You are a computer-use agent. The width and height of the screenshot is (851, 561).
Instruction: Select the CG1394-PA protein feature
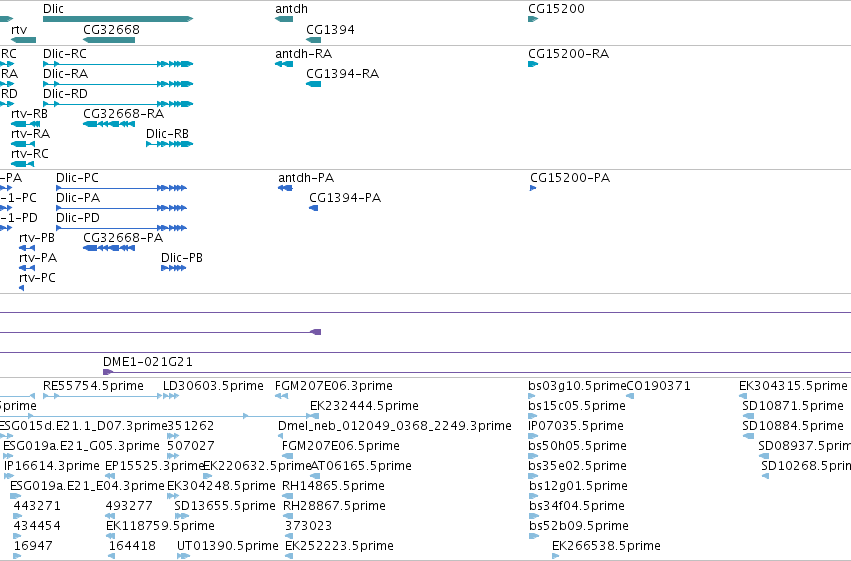tap(314, 208)
